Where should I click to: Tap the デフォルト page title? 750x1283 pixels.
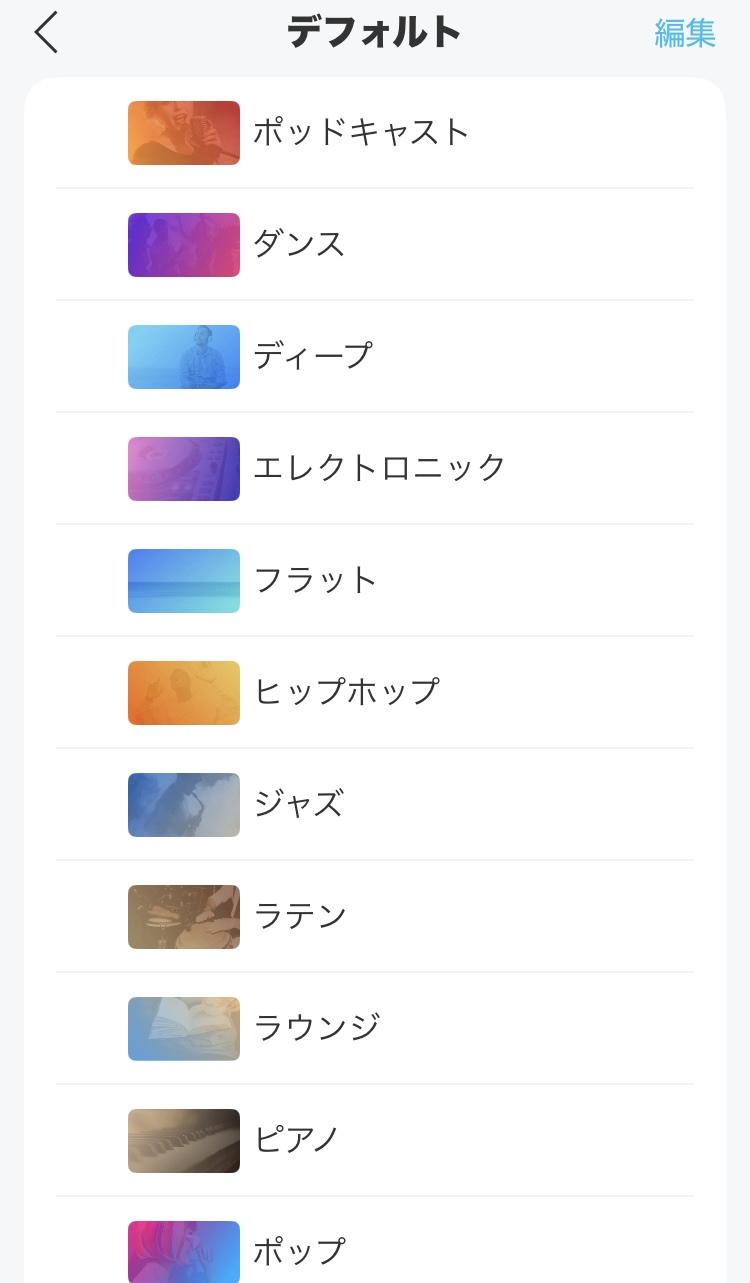tap(374, 33)
